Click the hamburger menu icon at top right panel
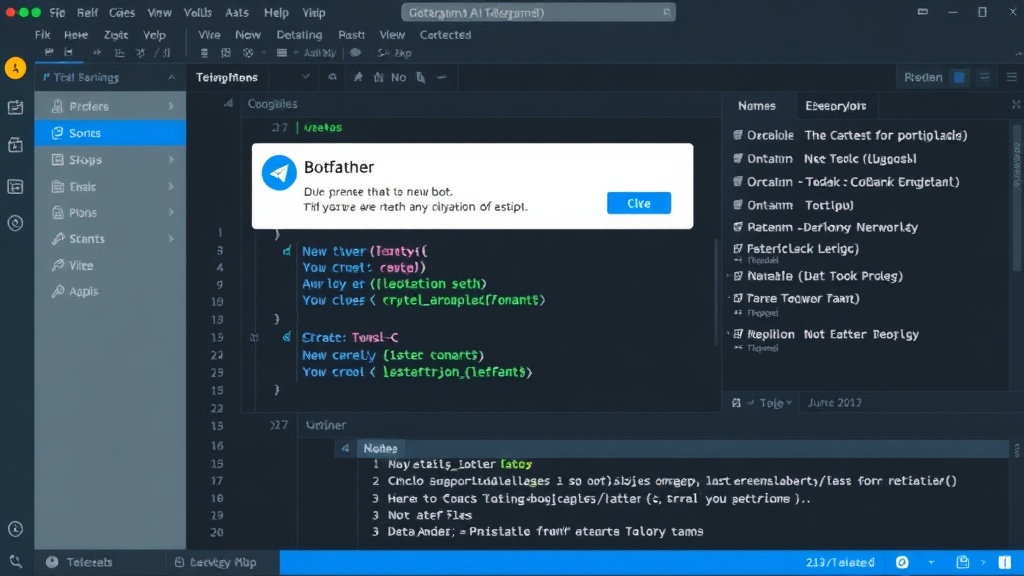This screenshot has height=576, width=1024. pyautogui.click(x=1012, y=77)
